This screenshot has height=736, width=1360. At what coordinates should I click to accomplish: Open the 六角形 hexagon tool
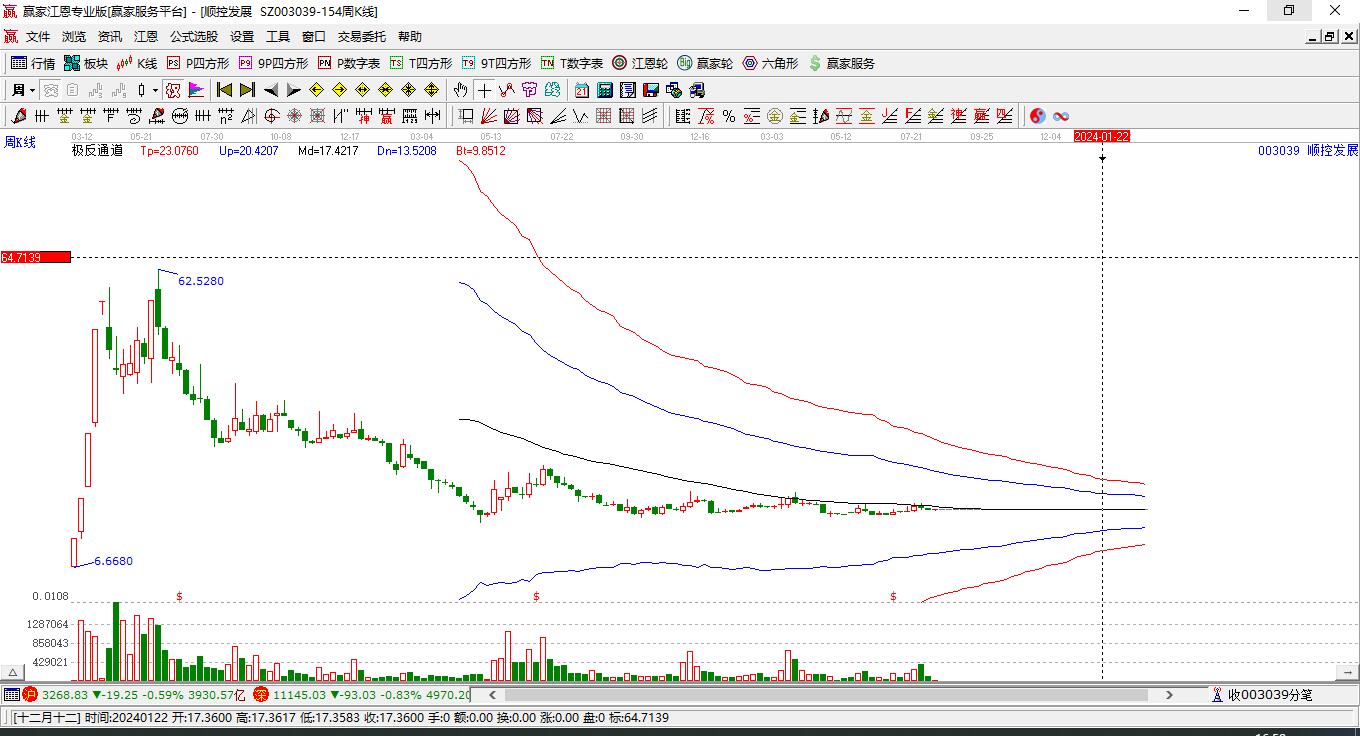click(x=770, y=63)
